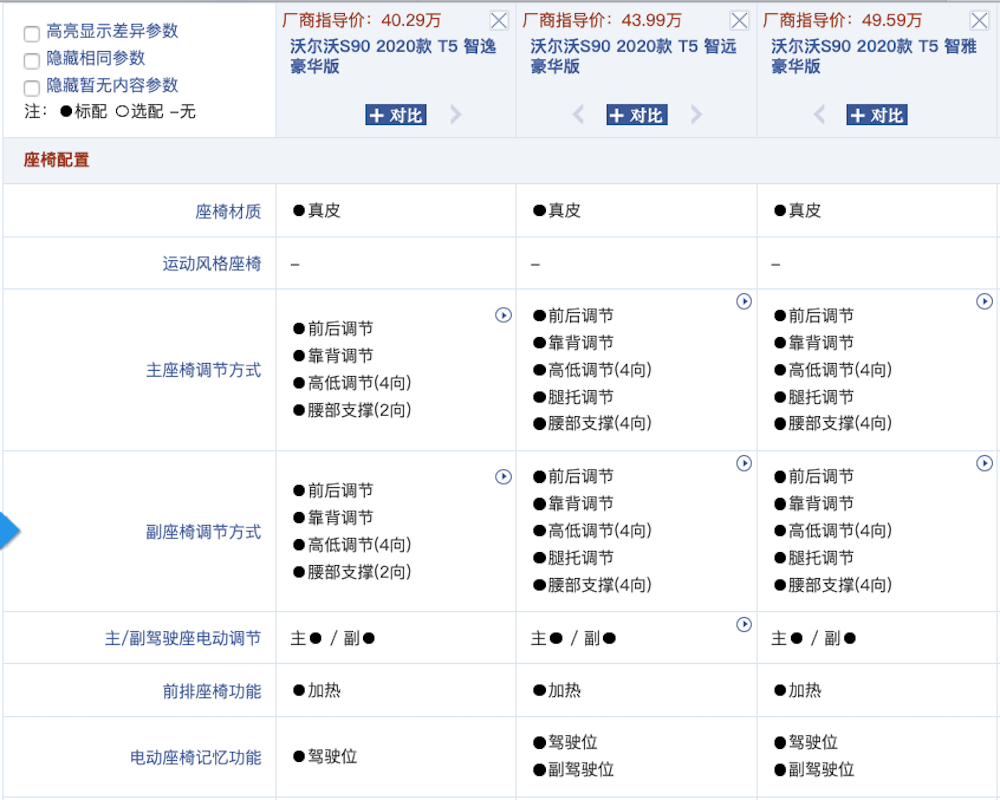Open video icon on 主/副驾驶座电动调节 row

(x=744, y=625)
